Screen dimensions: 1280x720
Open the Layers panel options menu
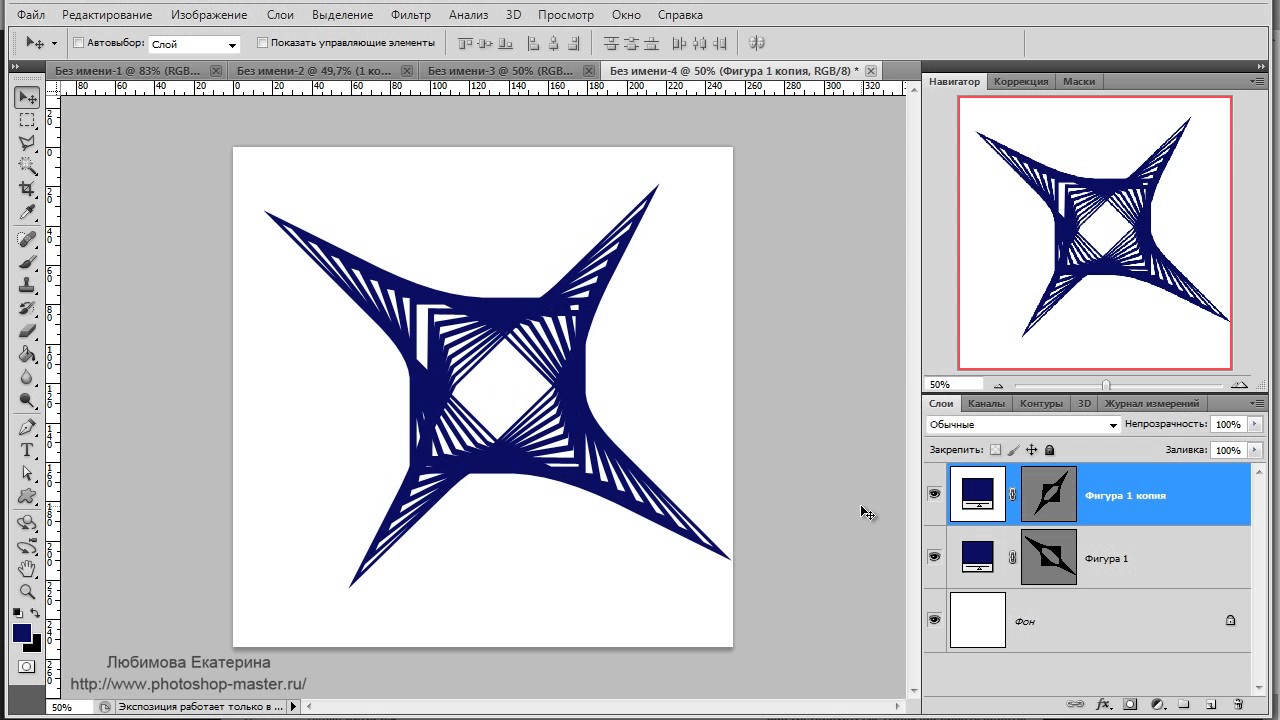pos(1258,403)
